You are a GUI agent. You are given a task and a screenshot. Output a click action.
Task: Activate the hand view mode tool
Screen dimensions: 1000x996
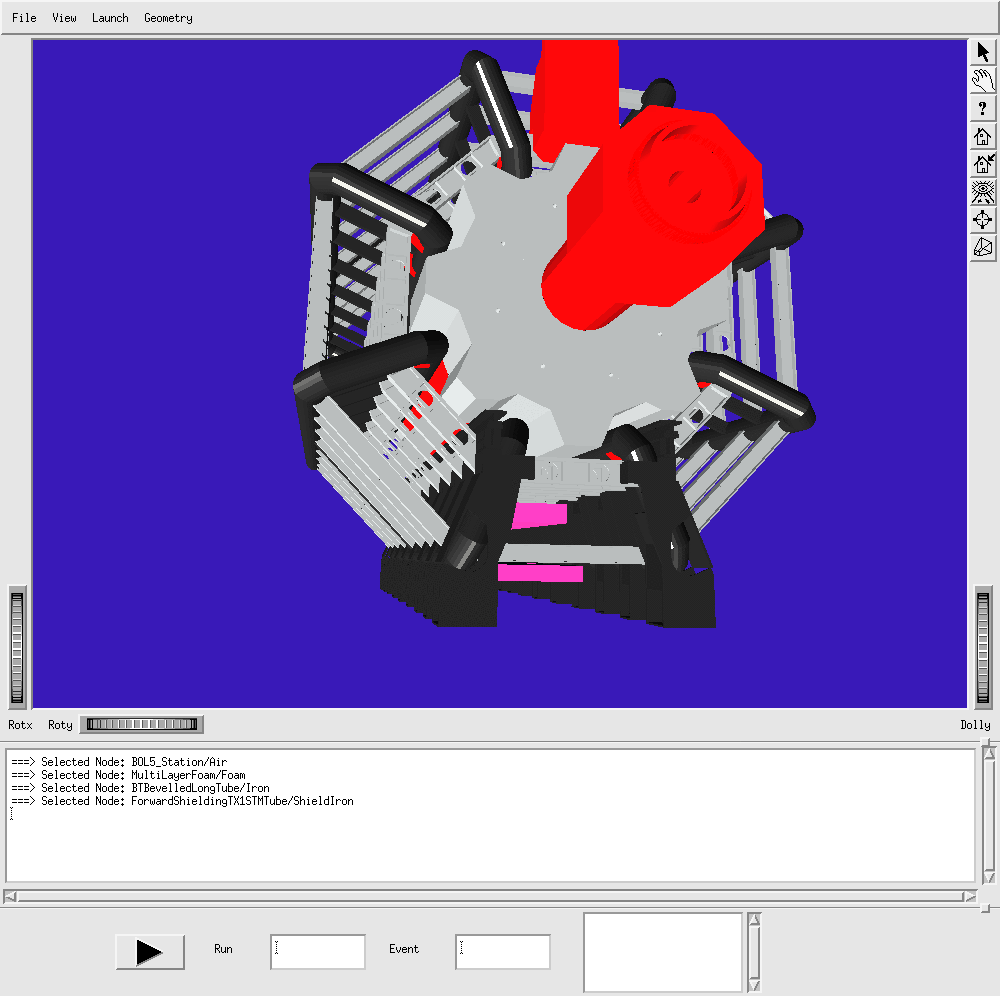(983, 81)
